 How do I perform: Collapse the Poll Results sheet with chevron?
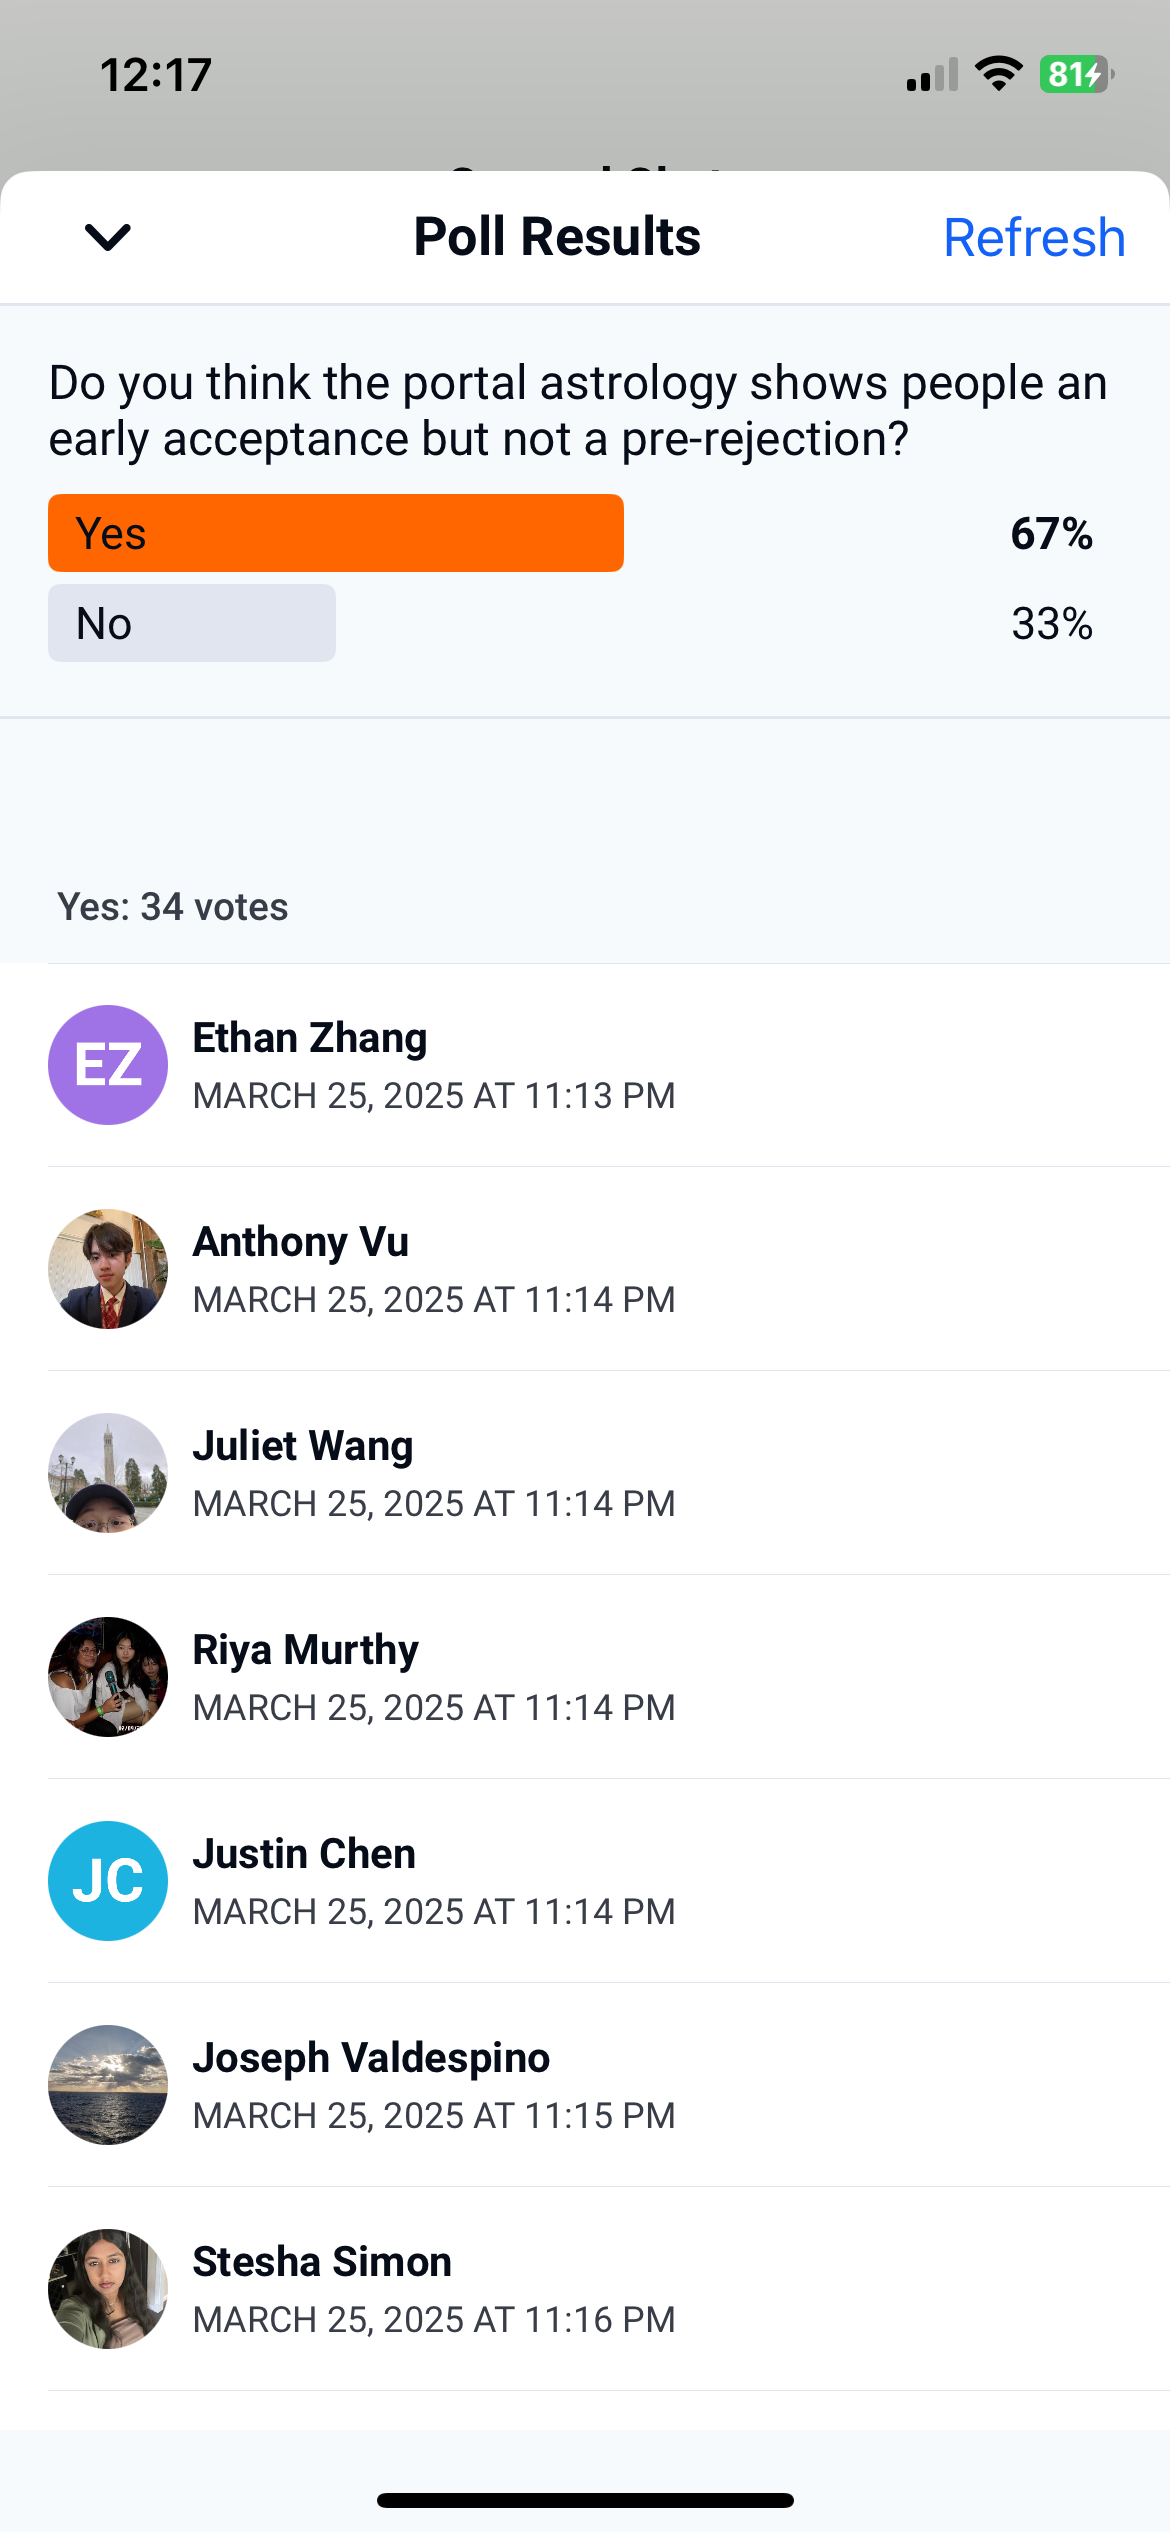(x=108, y=238)
